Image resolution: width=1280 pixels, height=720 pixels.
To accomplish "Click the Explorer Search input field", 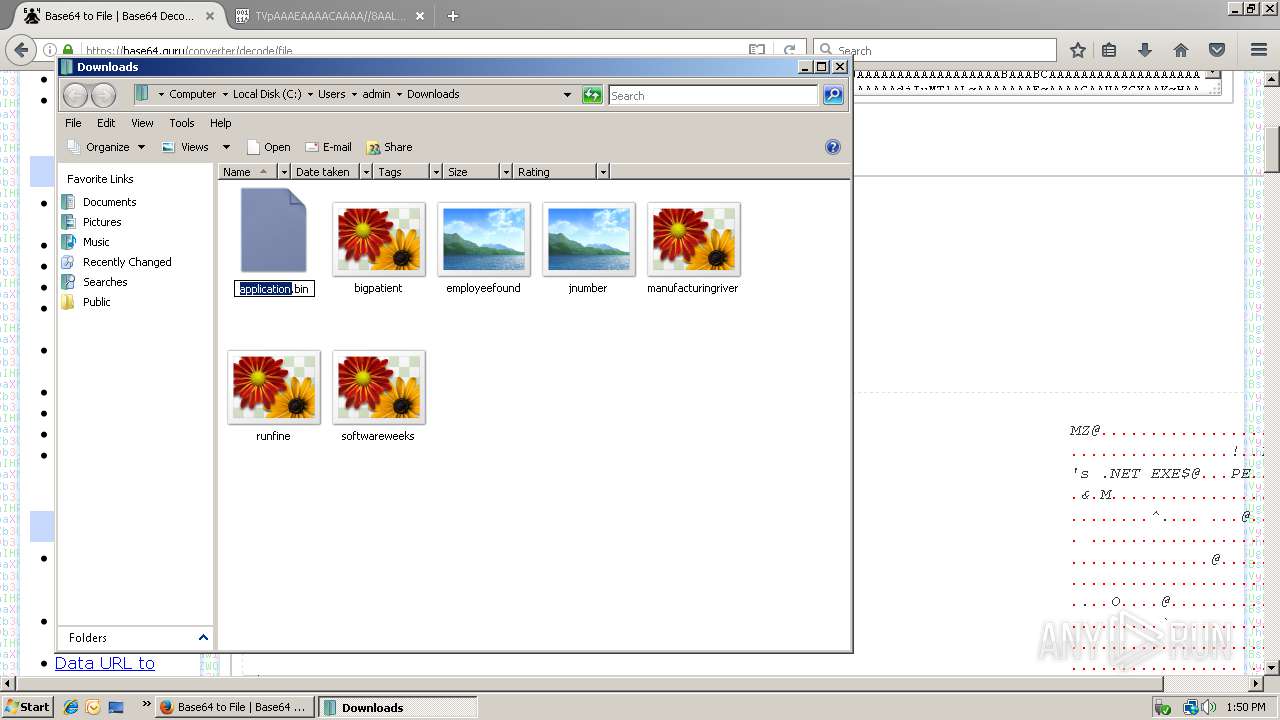I will pyautogui.click(x=713, y=95).
